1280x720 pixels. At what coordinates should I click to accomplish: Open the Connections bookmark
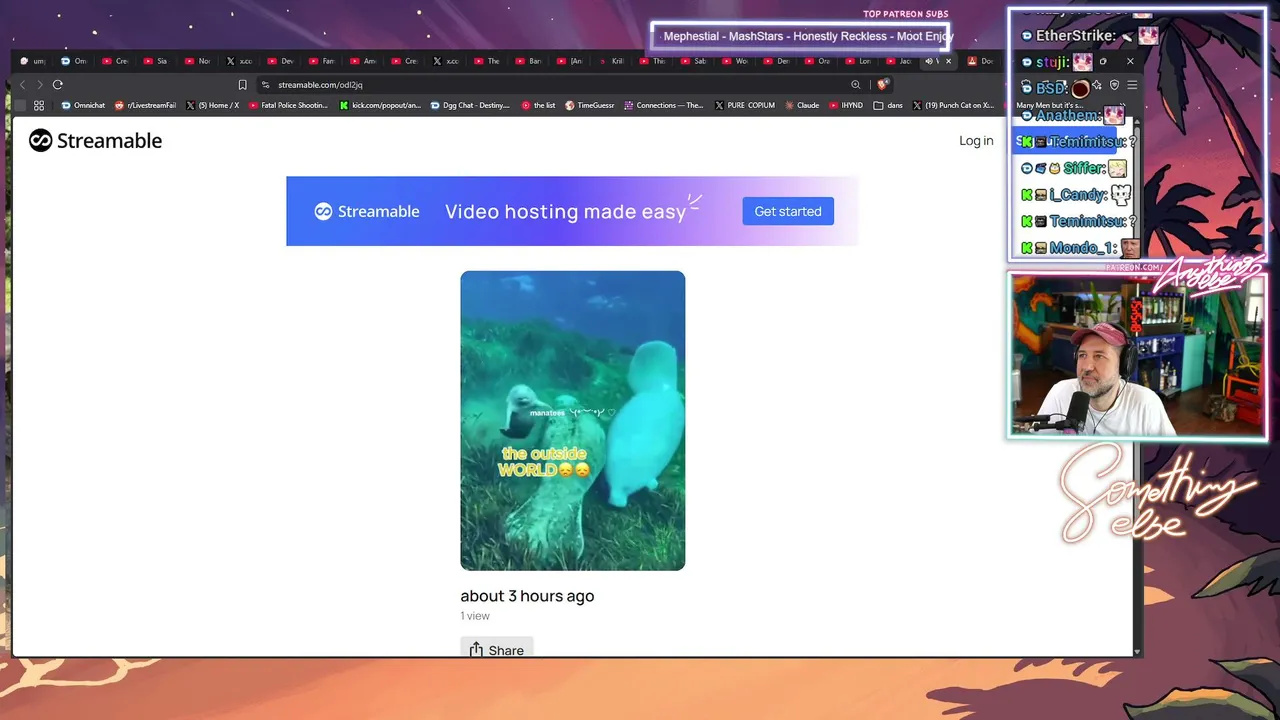point(665,105)
